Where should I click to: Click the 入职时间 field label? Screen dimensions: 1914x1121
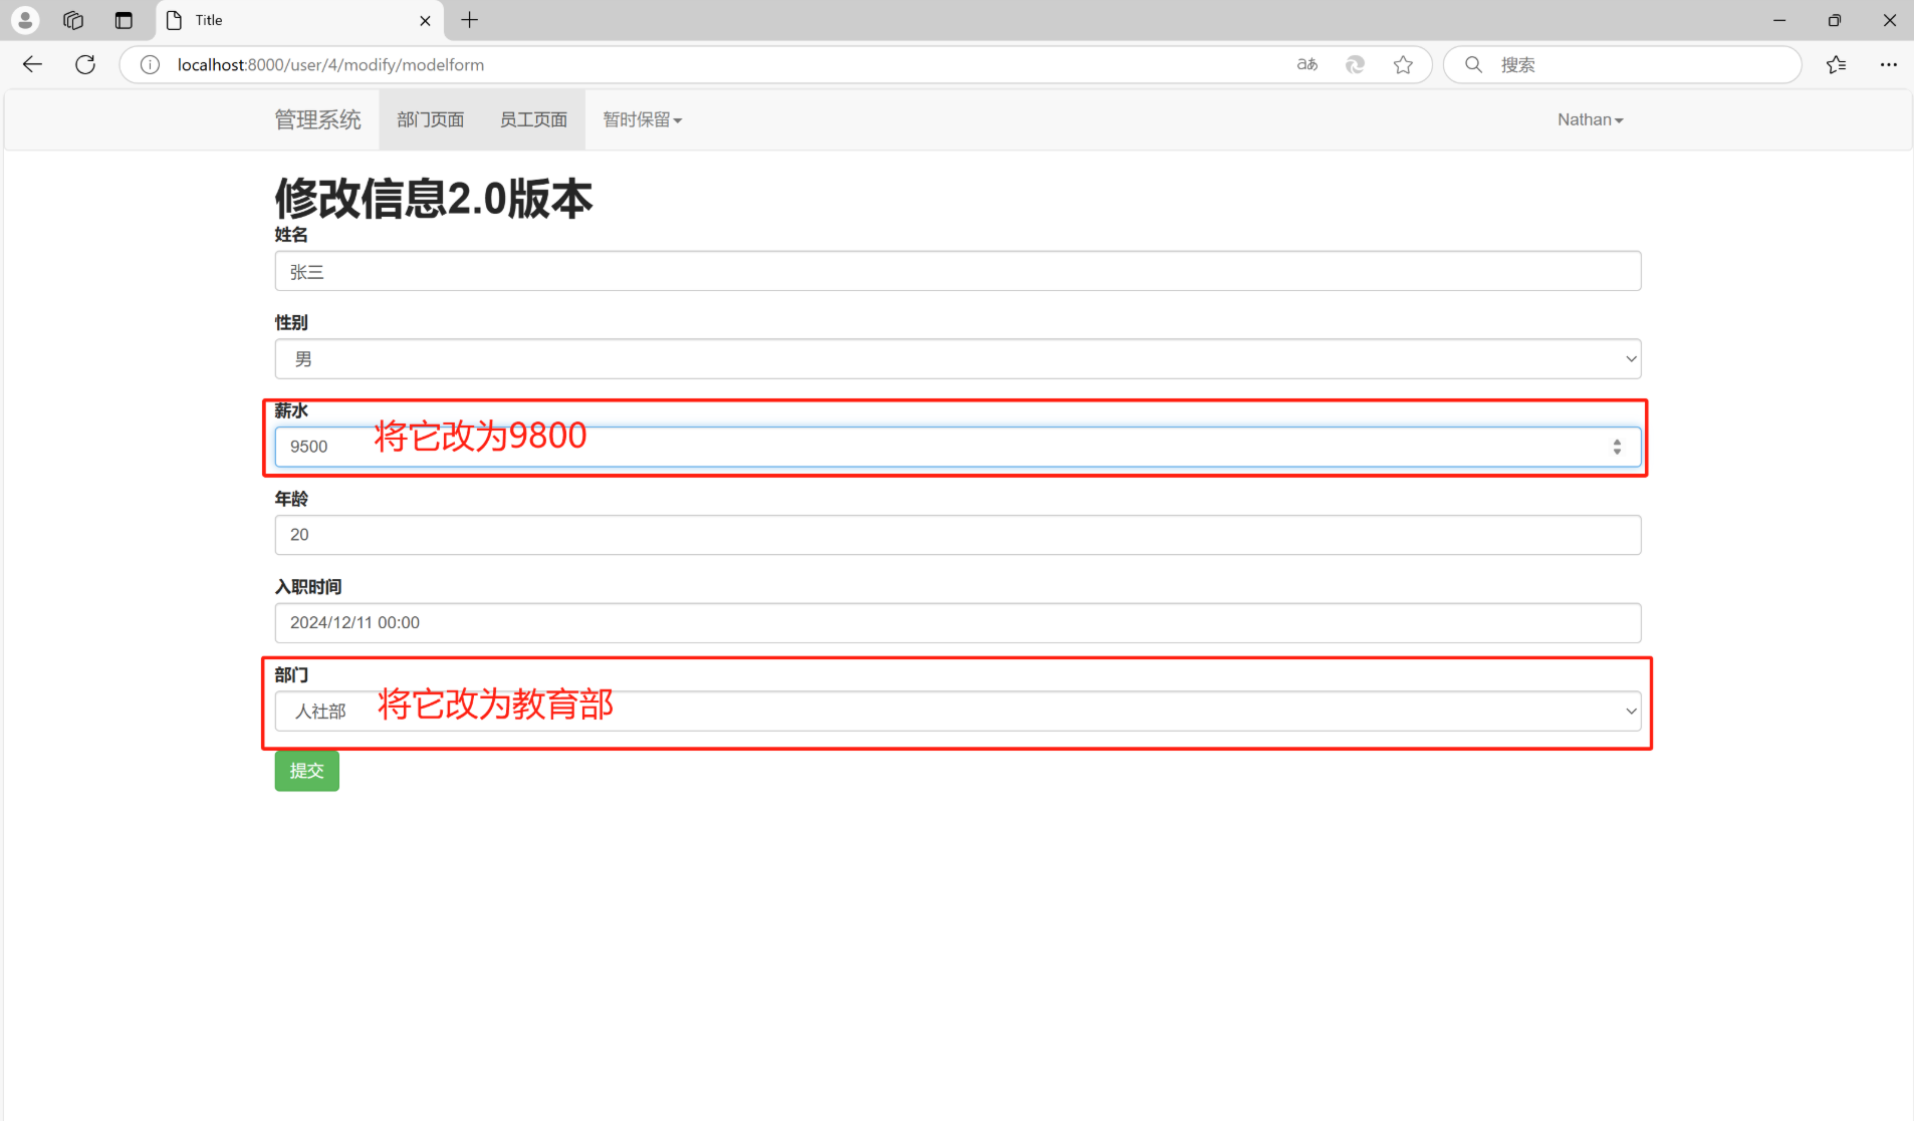click(308, 586)
